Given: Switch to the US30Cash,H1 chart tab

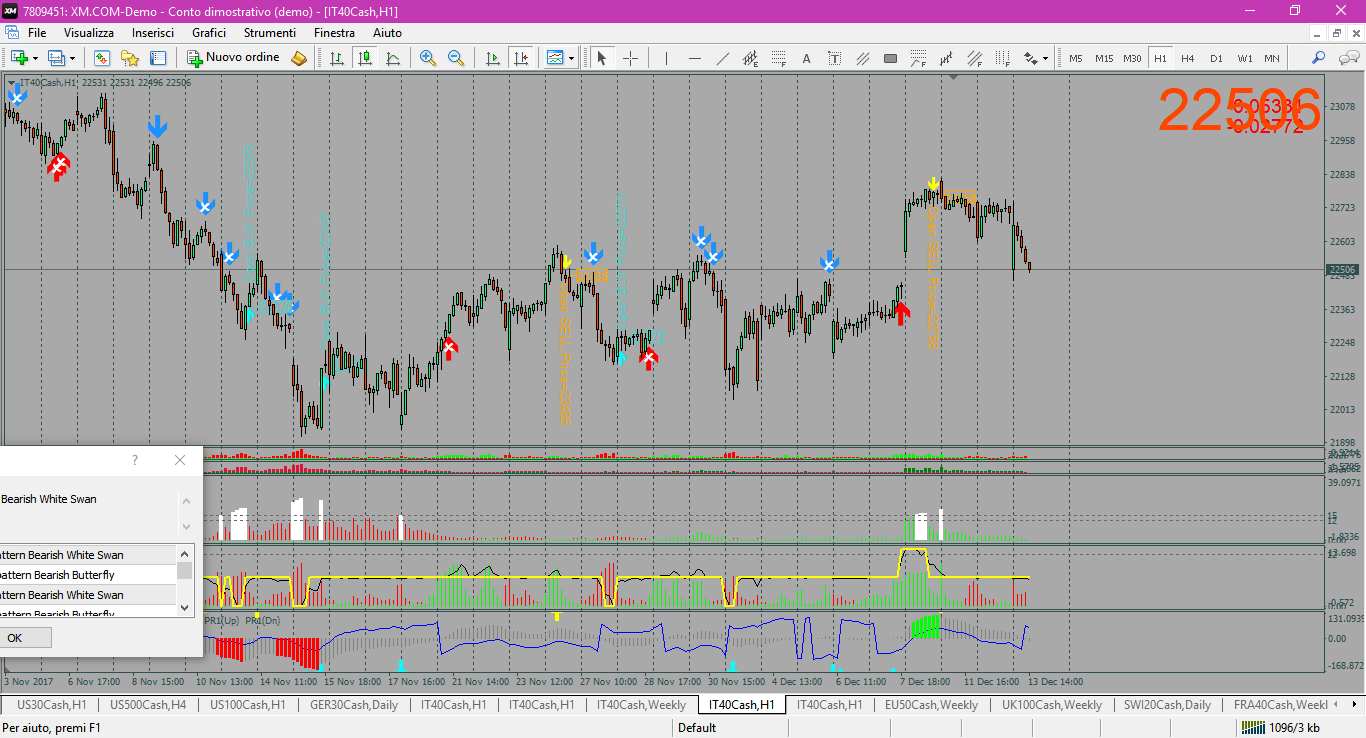Looking at the screenshot, I should pyautogui.click(x=52, y=705).
